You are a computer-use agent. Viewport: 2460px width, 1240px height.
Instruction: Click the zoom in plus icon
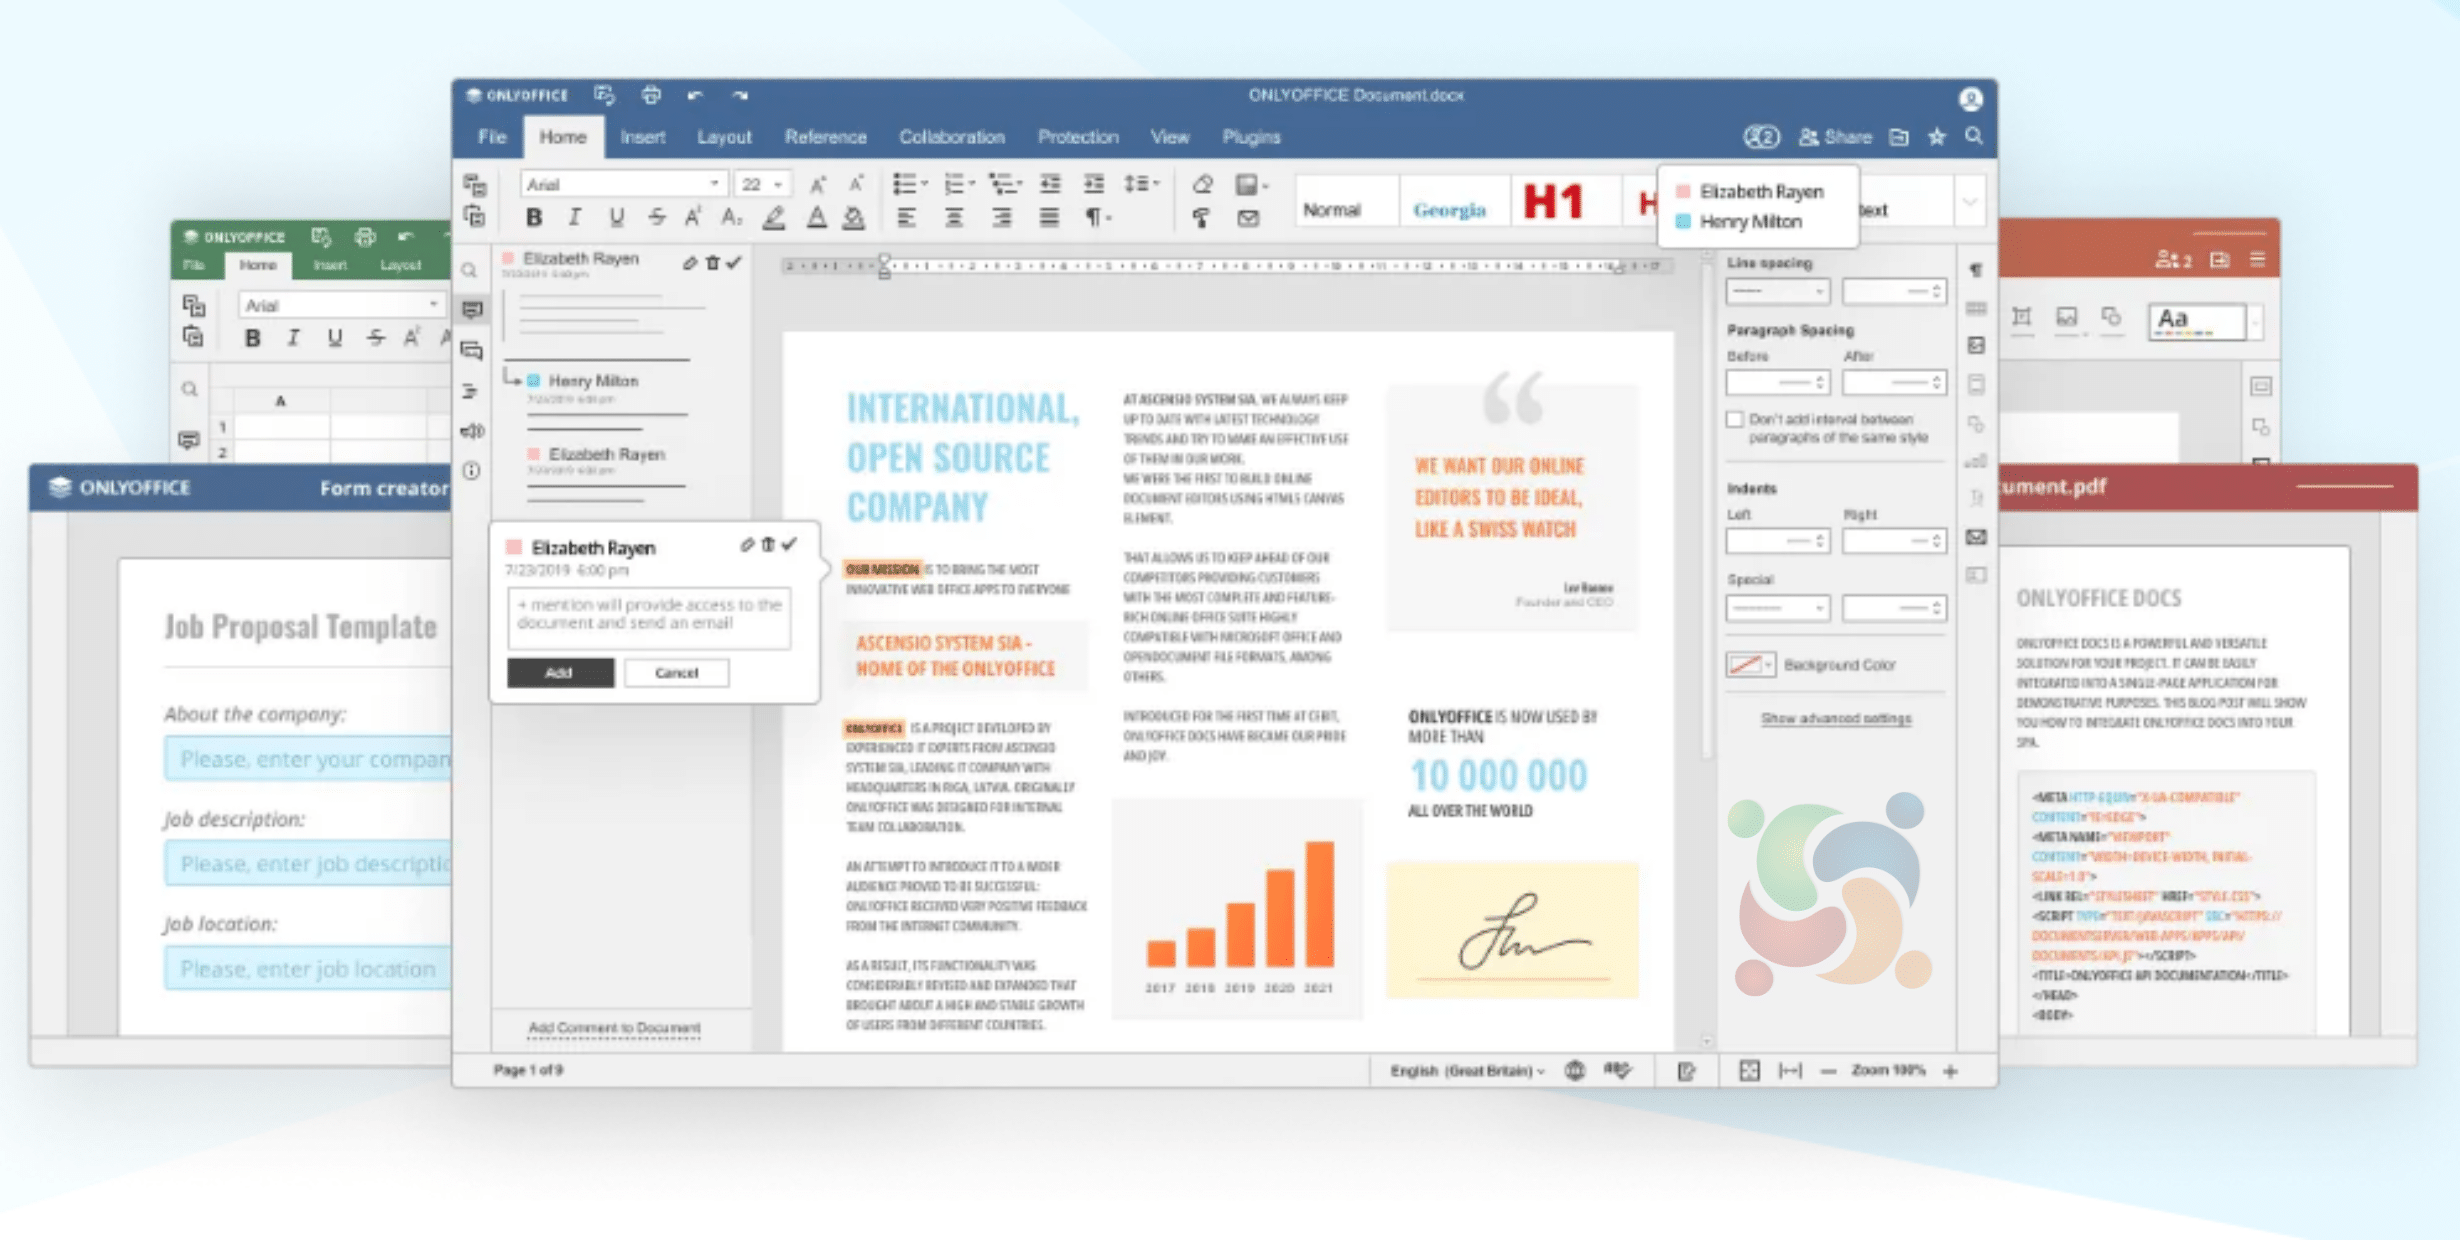coord(1951,1071)
